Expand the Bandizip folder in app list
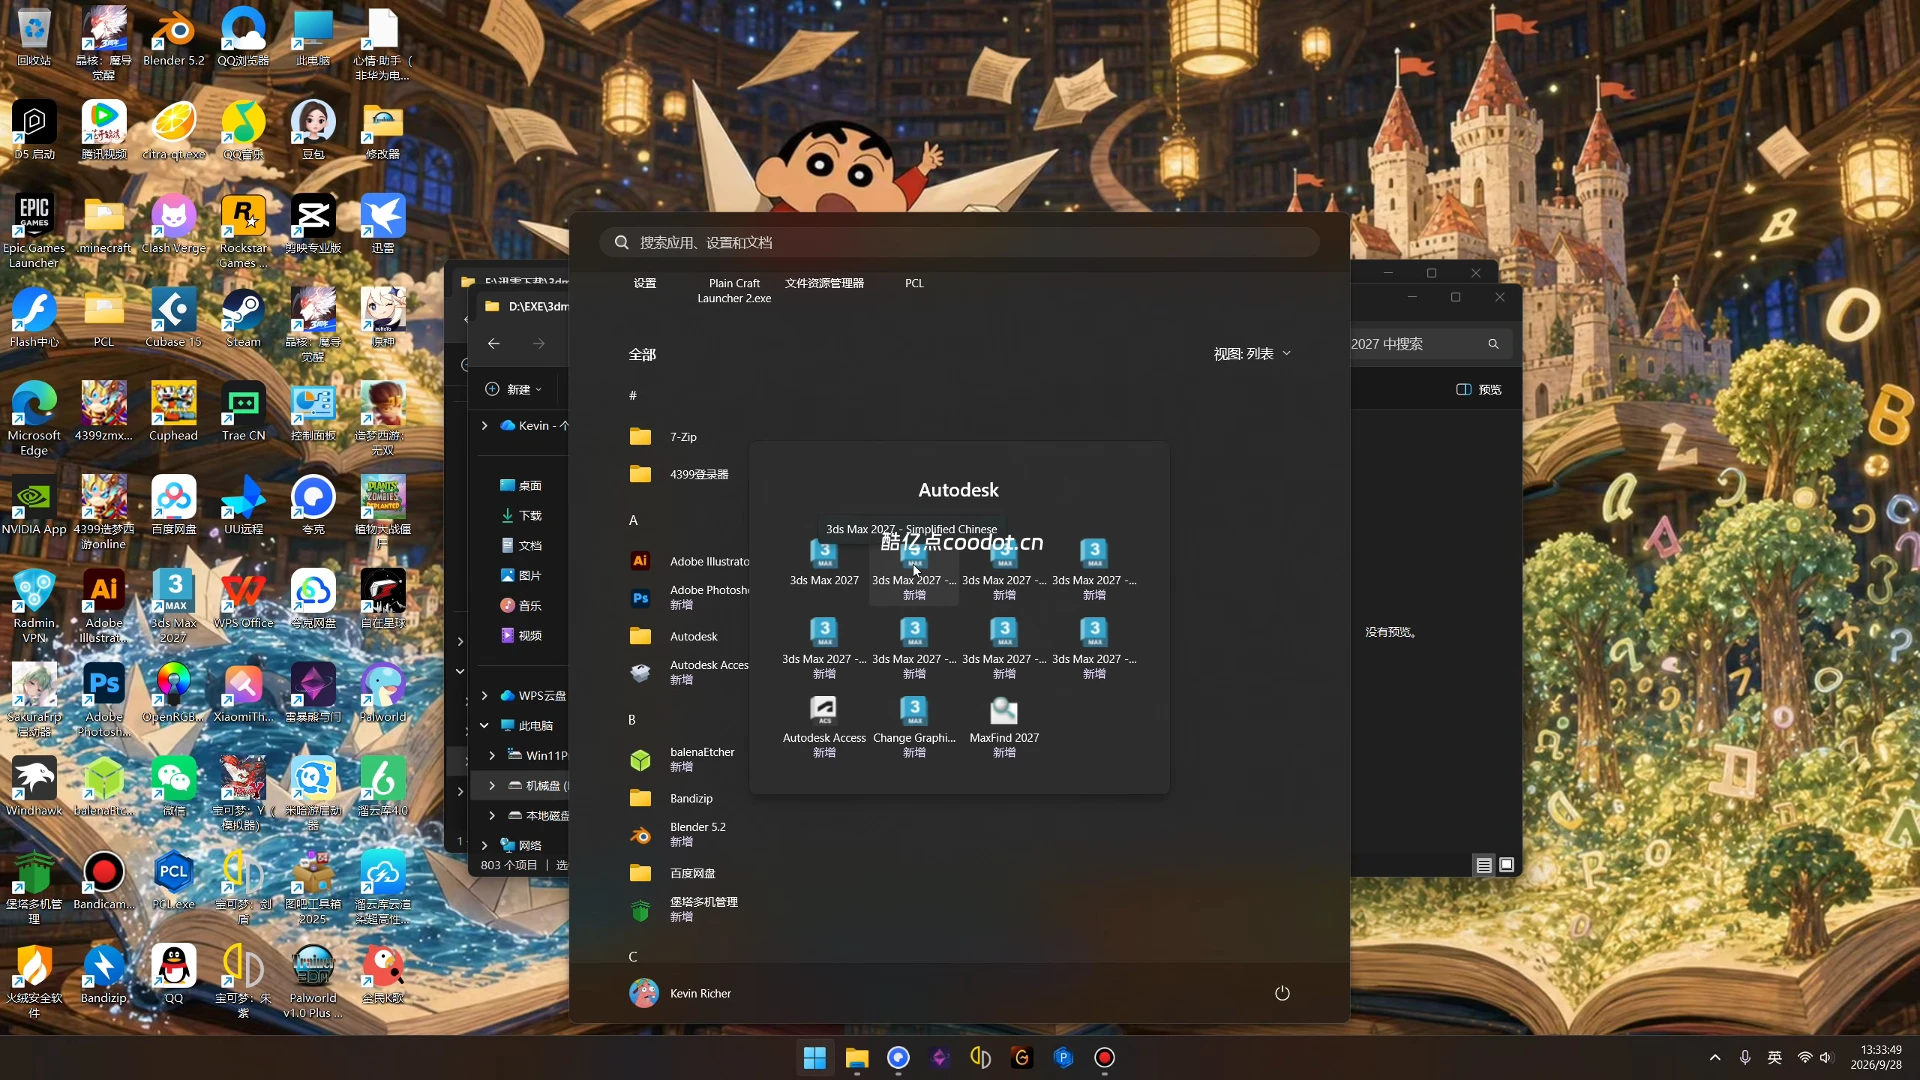 tap(672, 798)
